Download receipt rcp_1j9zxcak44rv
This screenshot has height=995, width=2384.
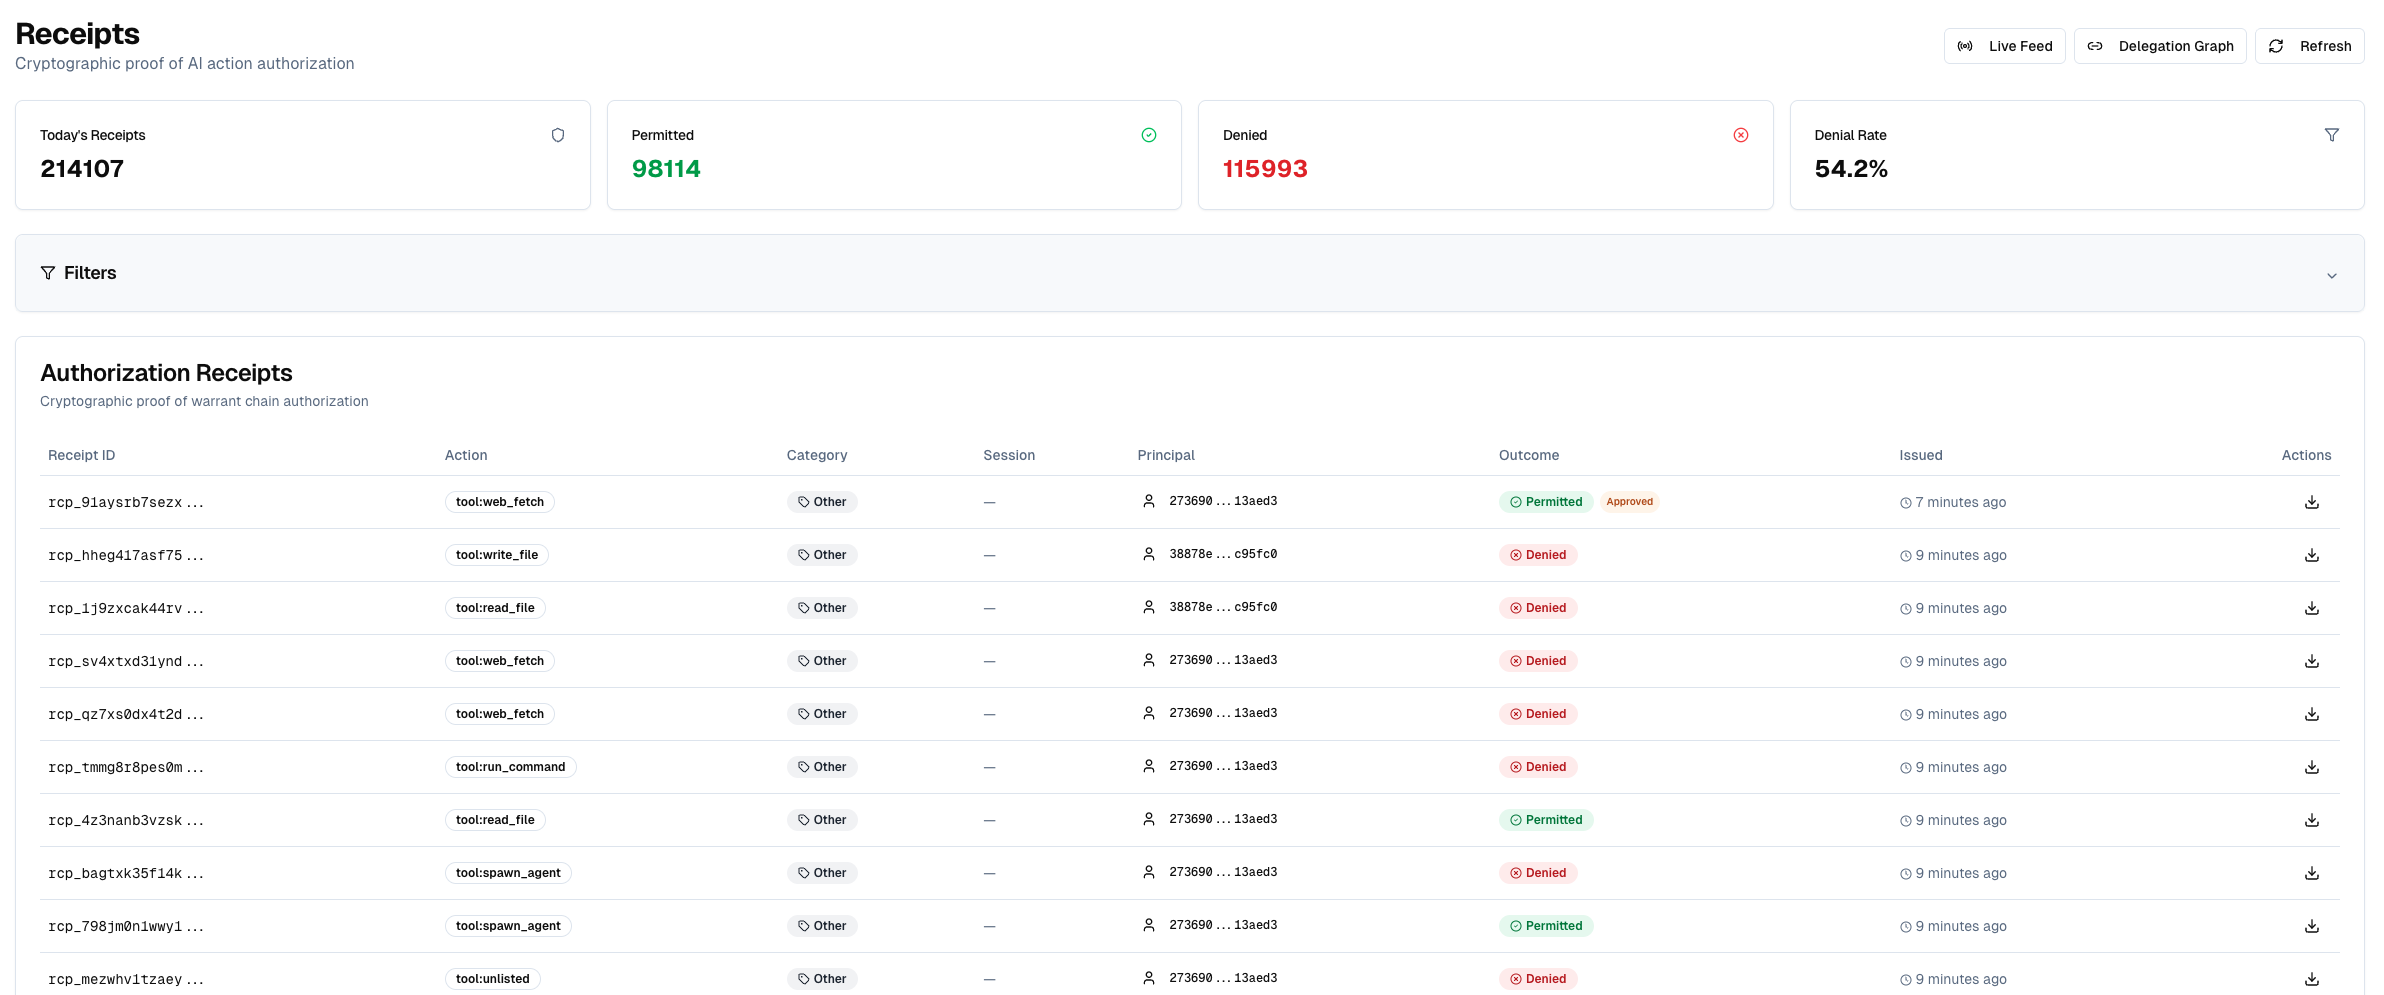coord(2312,608)
